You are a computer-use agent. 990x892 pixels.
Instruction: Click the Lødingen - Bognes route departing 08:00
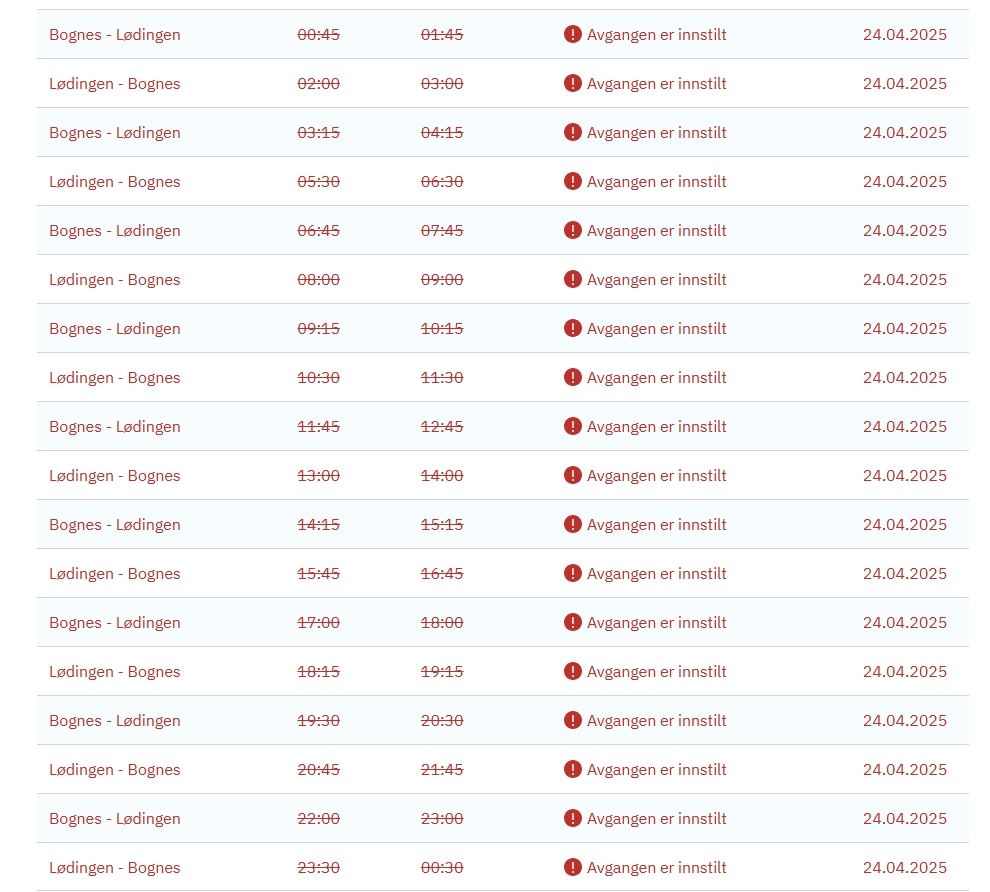115,280
